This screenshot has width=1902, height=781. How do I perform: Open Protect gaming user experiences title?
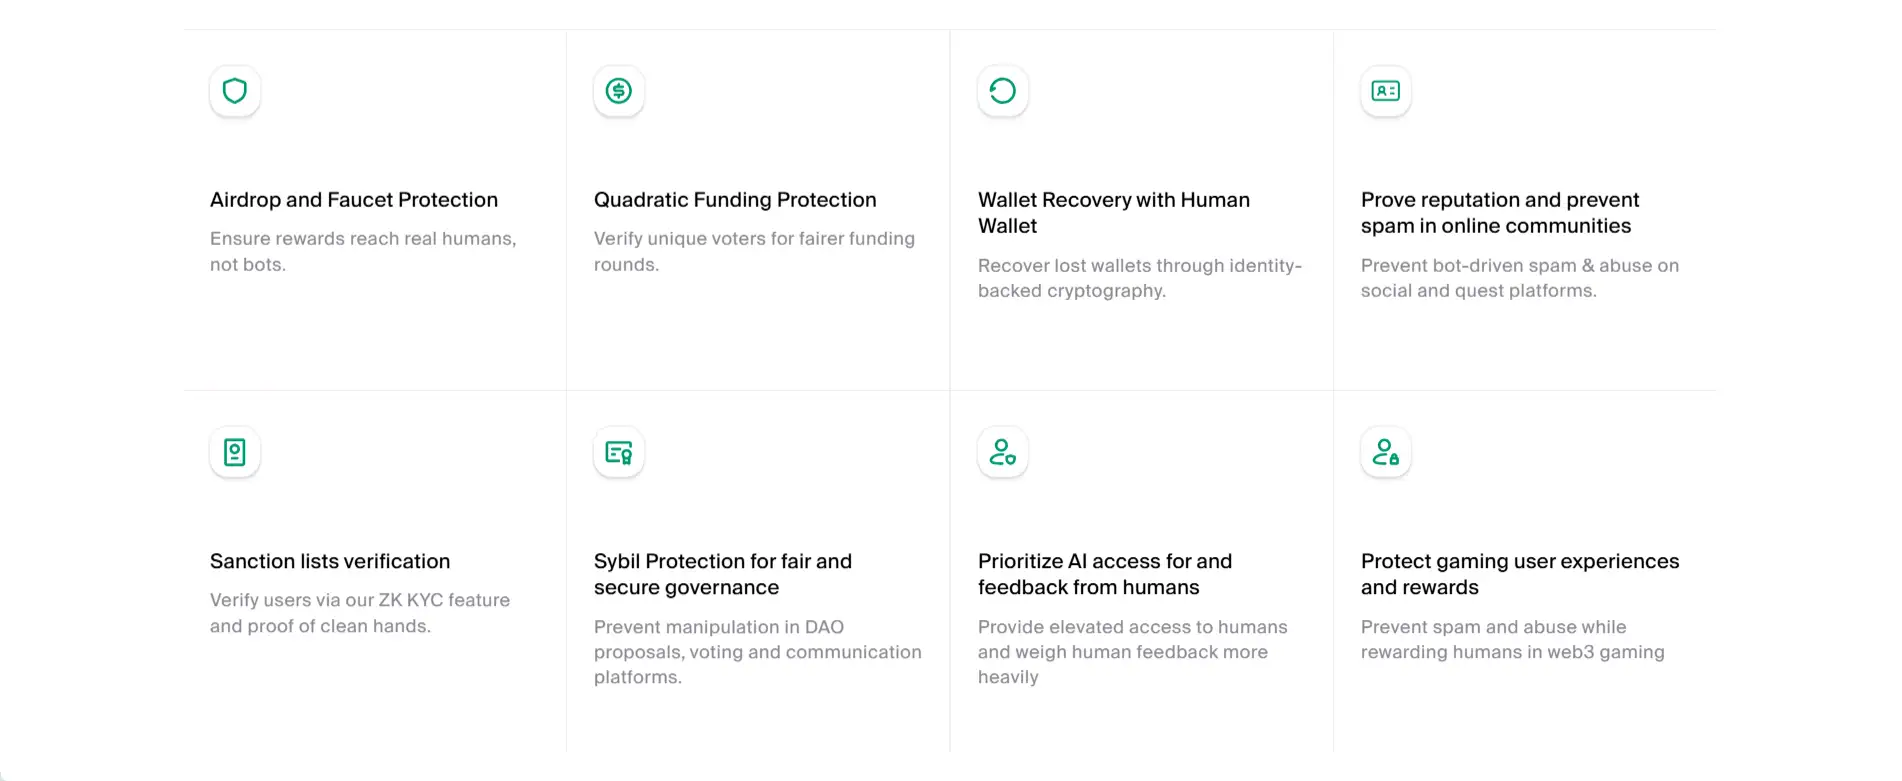pos(1519,574)
